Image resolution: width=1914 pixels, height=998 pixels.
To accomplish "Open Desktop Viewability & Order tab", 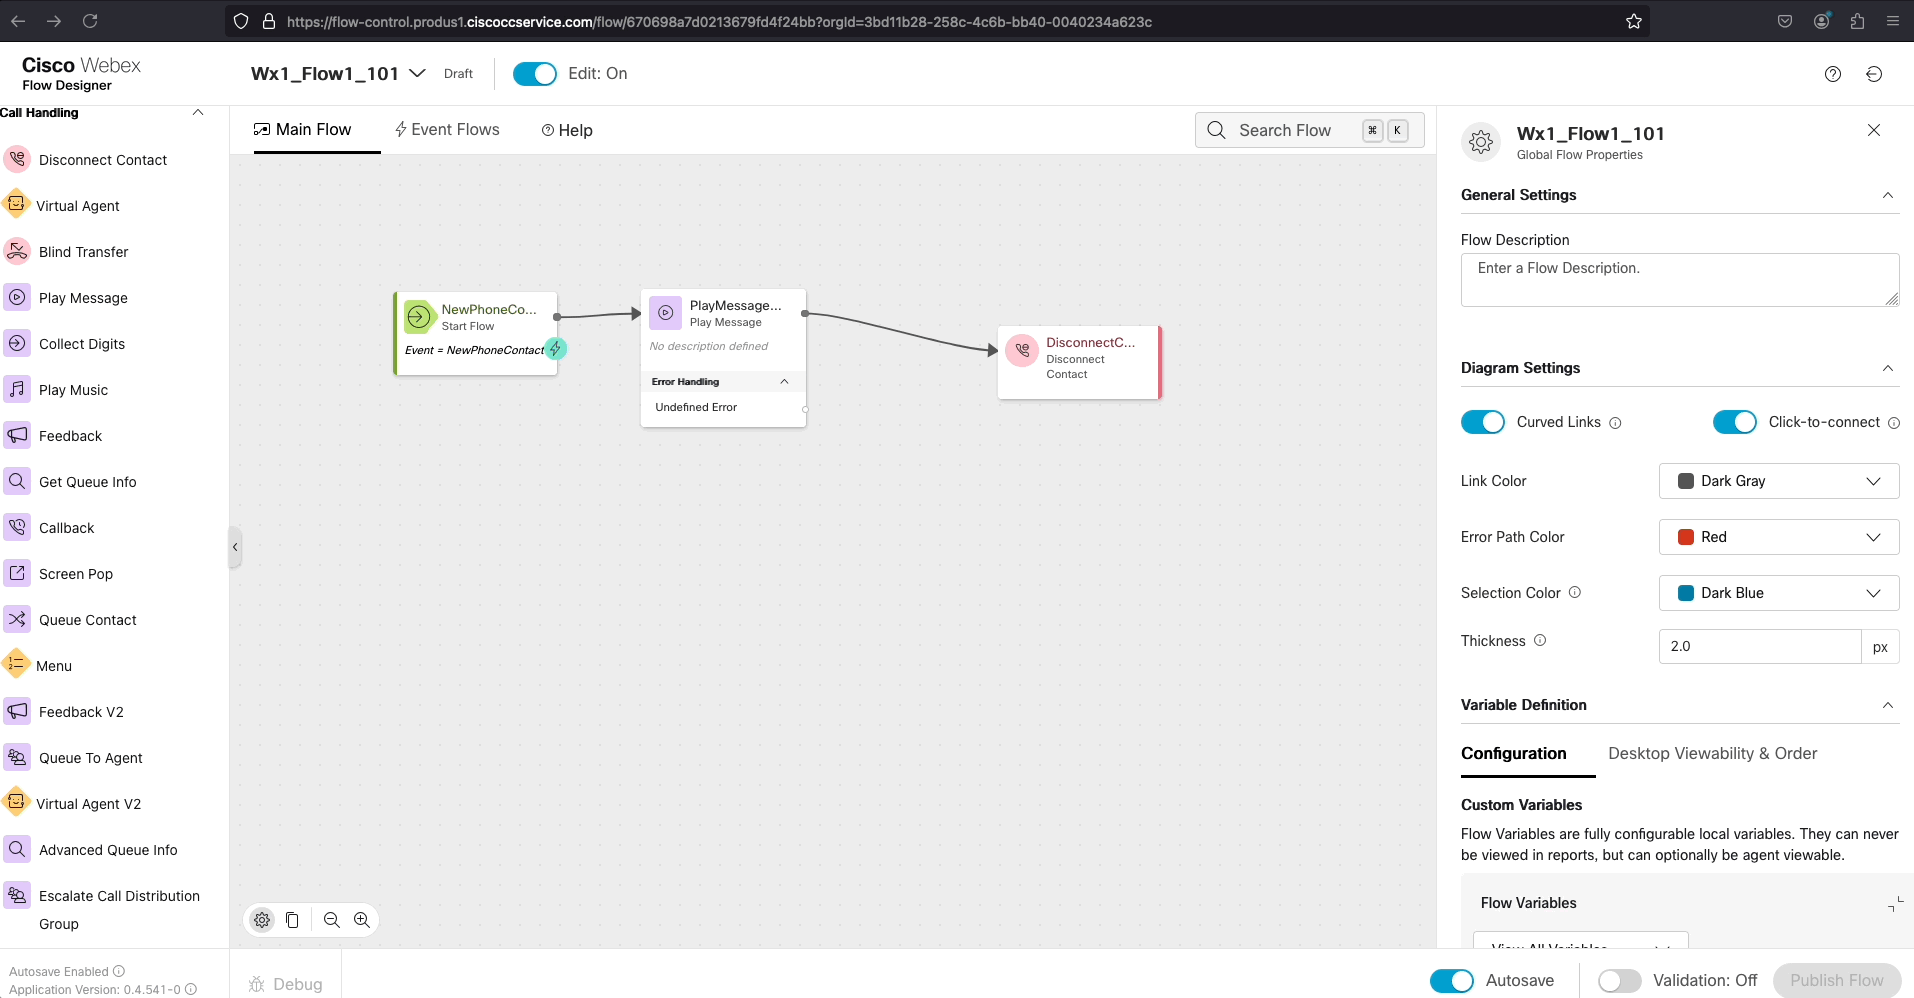I will point(1712,754).
